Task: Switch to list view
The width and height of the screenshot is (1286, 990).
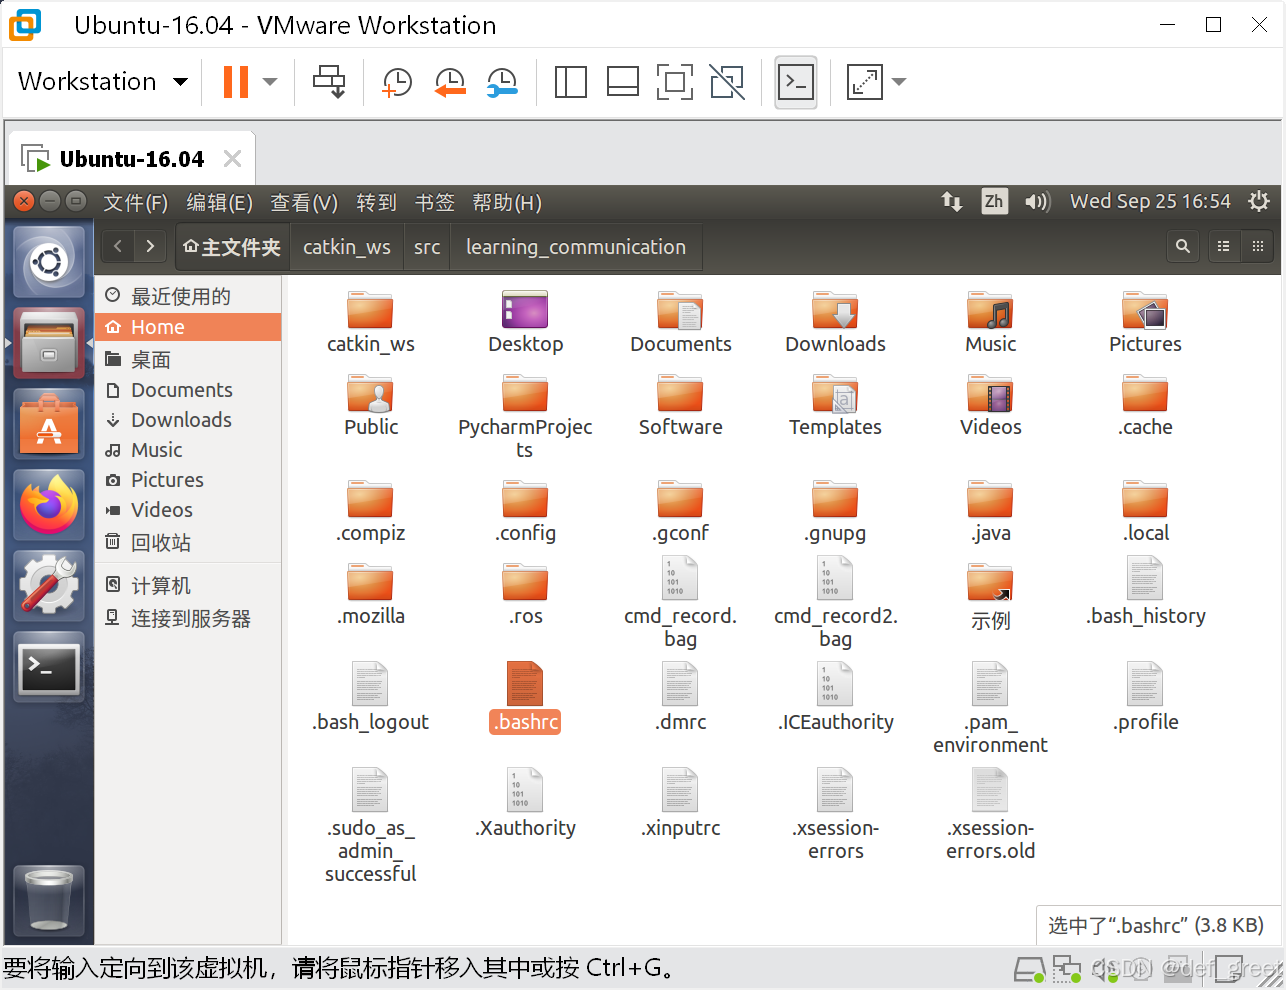Action: coord(1223,246)
